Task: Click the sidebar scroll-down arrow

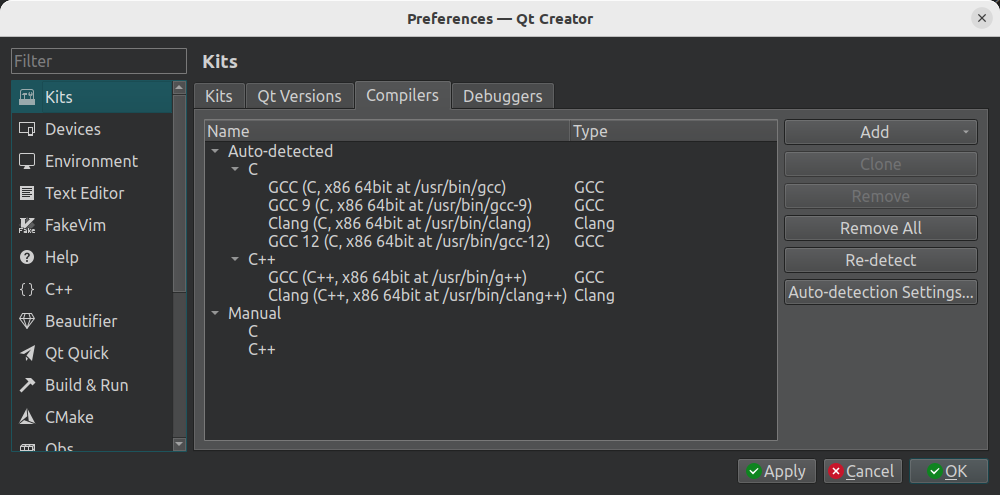Action: point(179,444)
